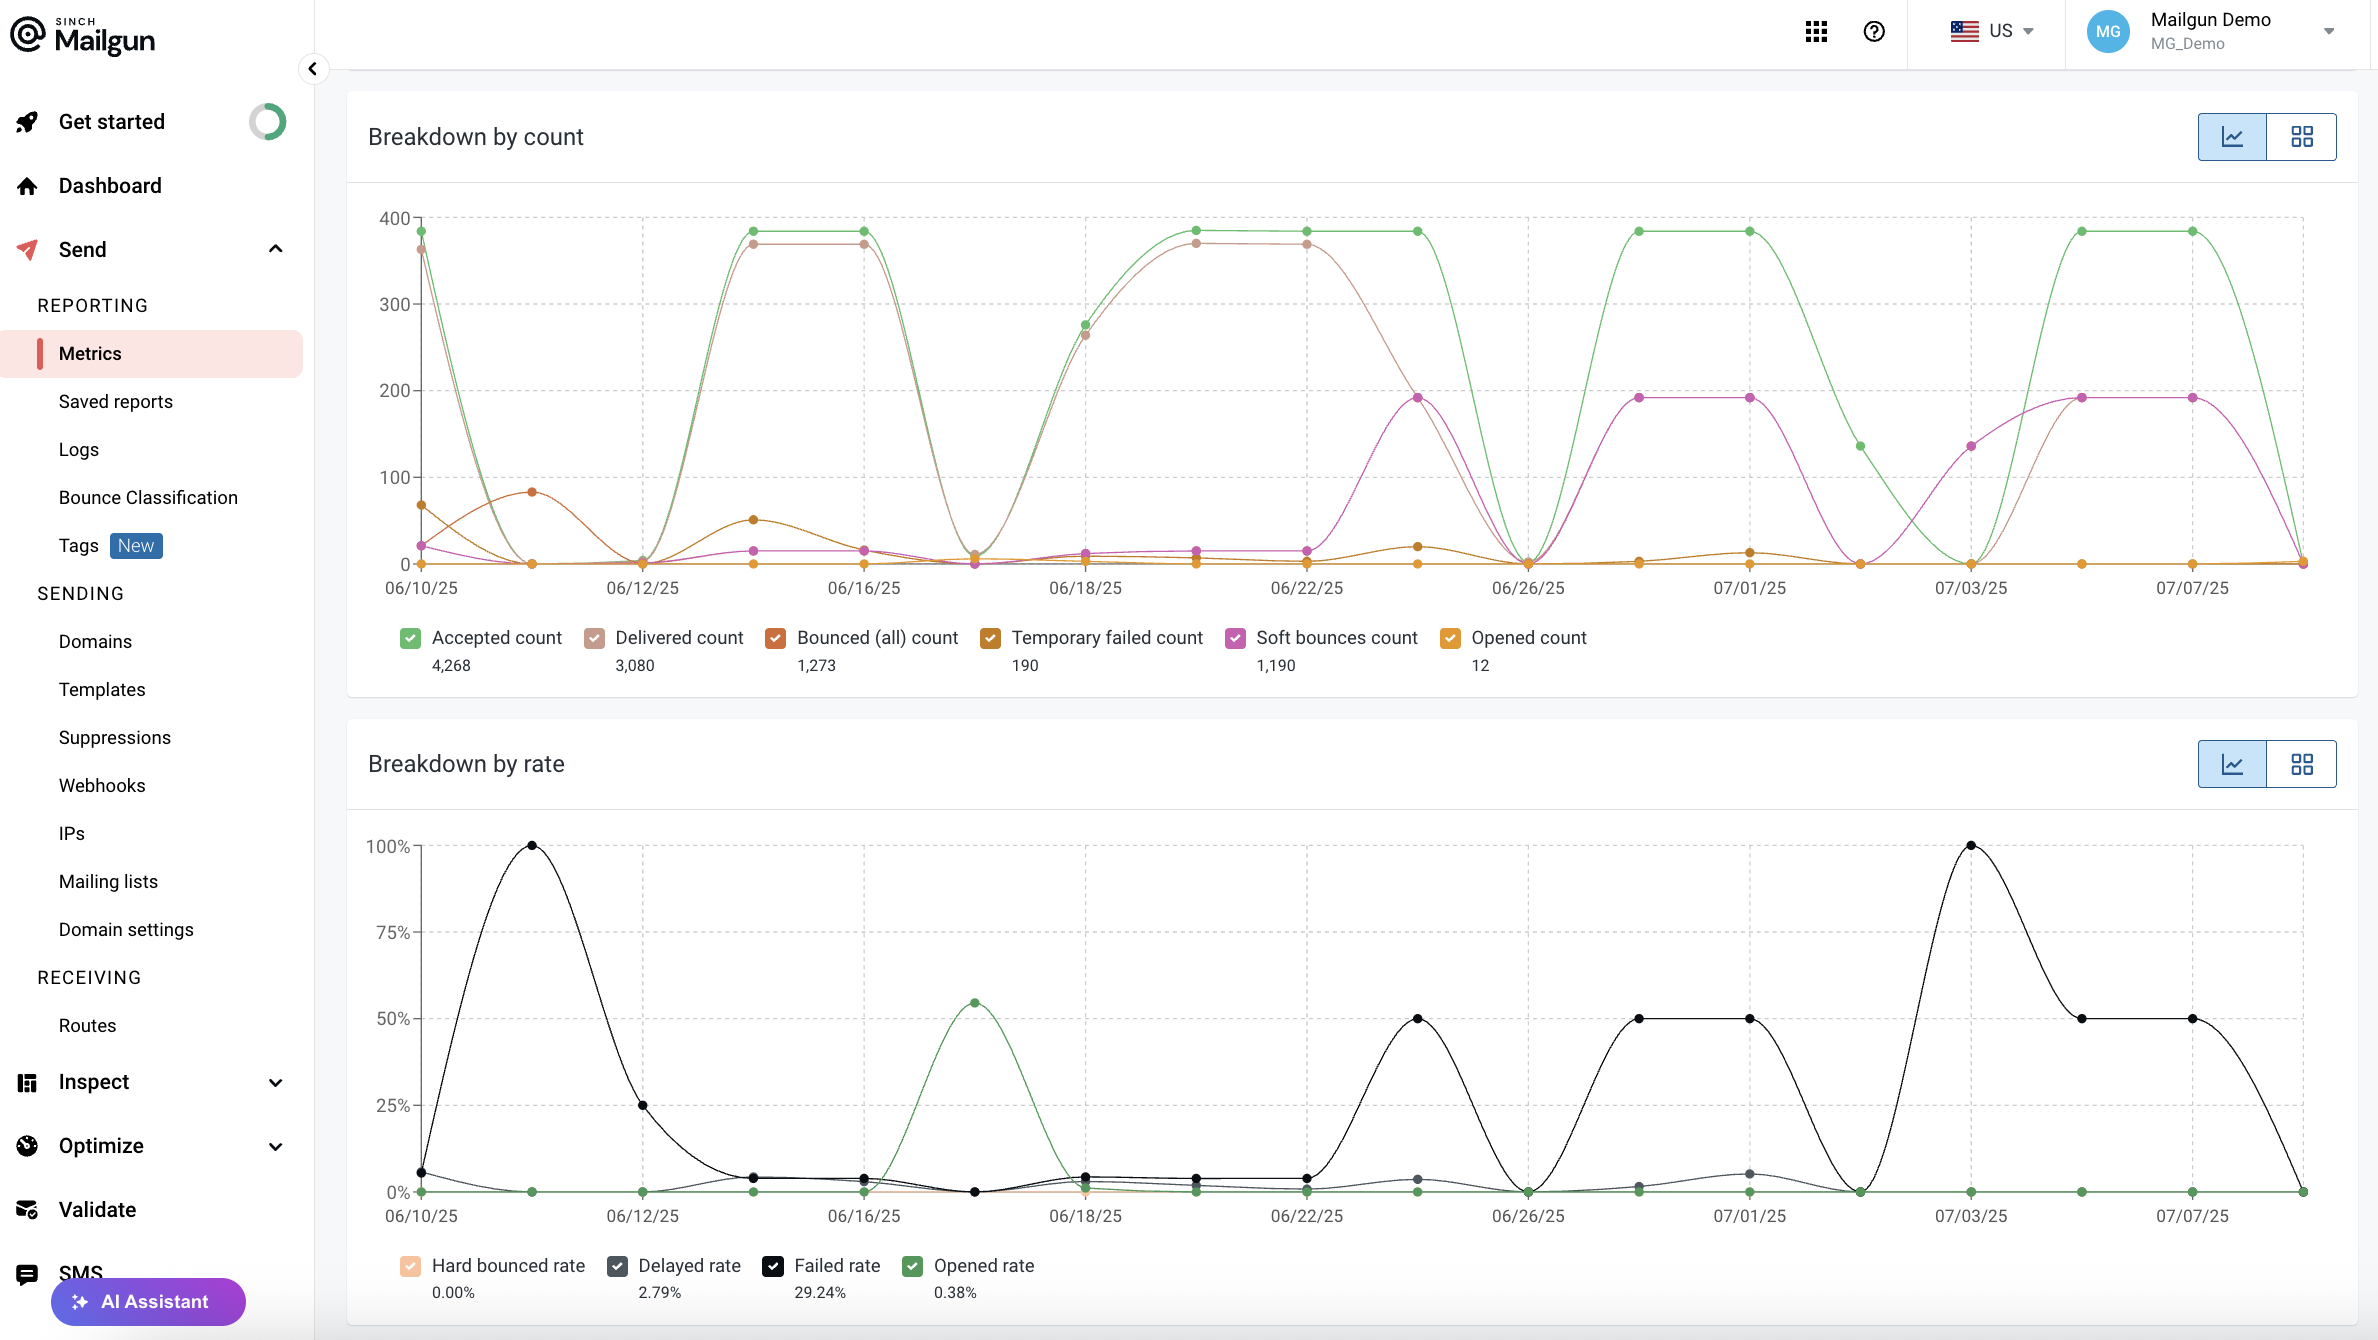Uncheck the Accepted count series

(410, 638)
